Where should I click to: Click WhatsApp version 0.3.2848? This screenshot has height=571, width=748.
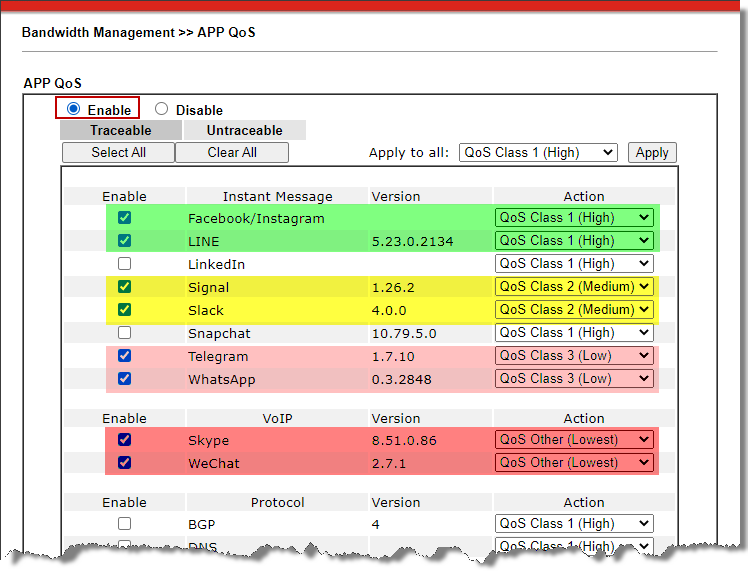coord(402,380)
